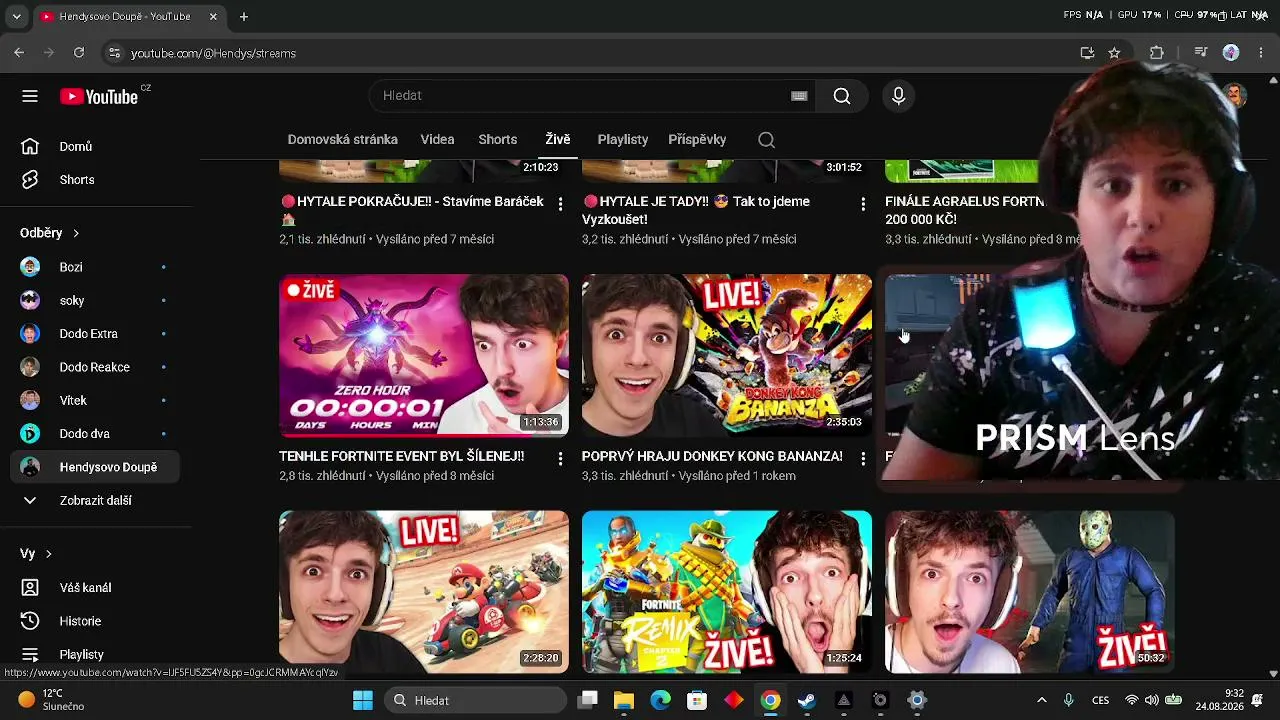The height and width of the screenshot is (720, 1280).
Task: Open TENHLE FORTNITE EVENT BYL ŠÍLENEJ title
Action: click(x=401, y=456)
